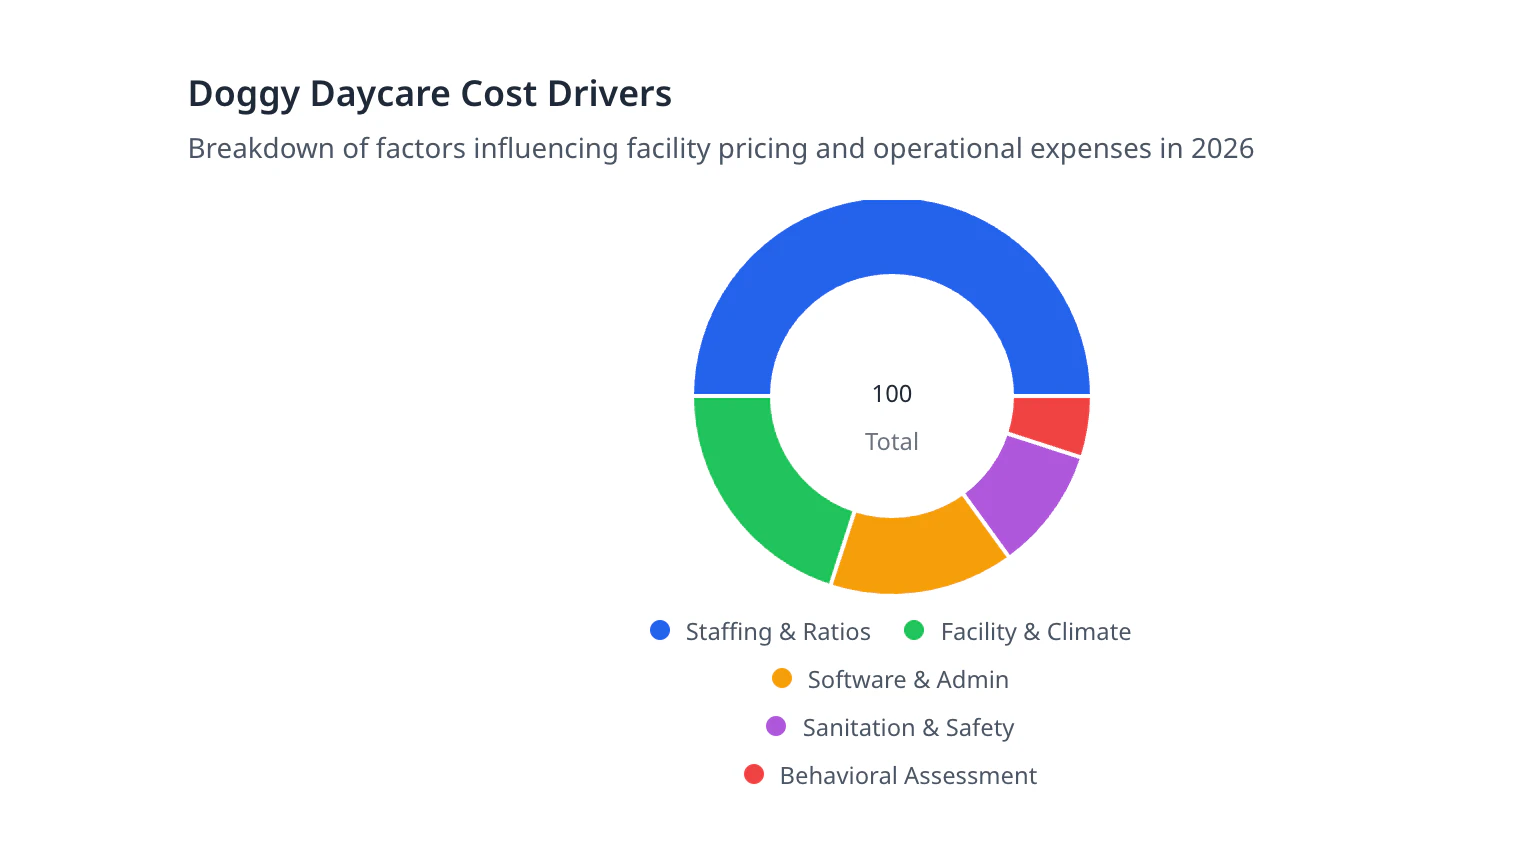Hide the Software & Admin series via legend text
The image size is (1536, 864).
click(x=908, y=680)
